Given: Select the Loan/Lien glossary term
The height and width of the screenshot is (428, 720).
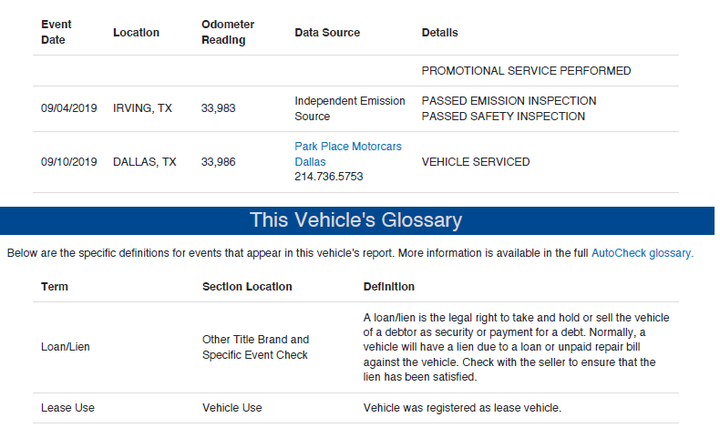Looking at the screenshot, I should 65,347.
